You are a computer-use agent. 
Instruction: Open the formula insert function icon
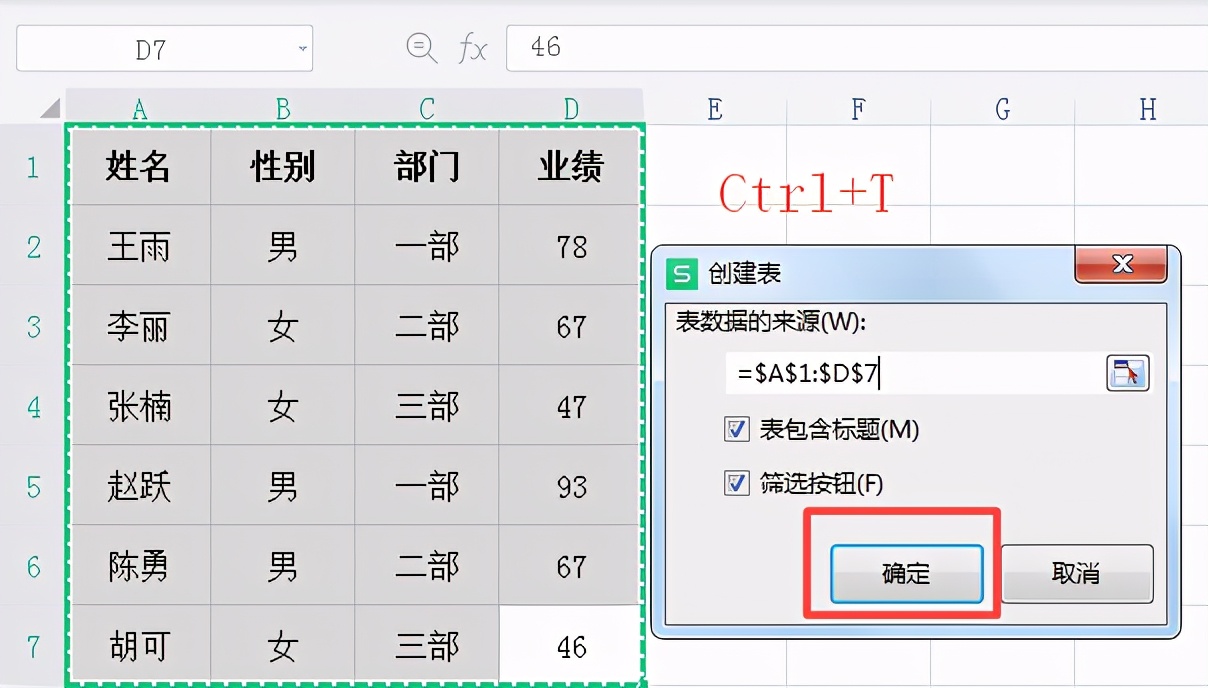pos(472,48)
